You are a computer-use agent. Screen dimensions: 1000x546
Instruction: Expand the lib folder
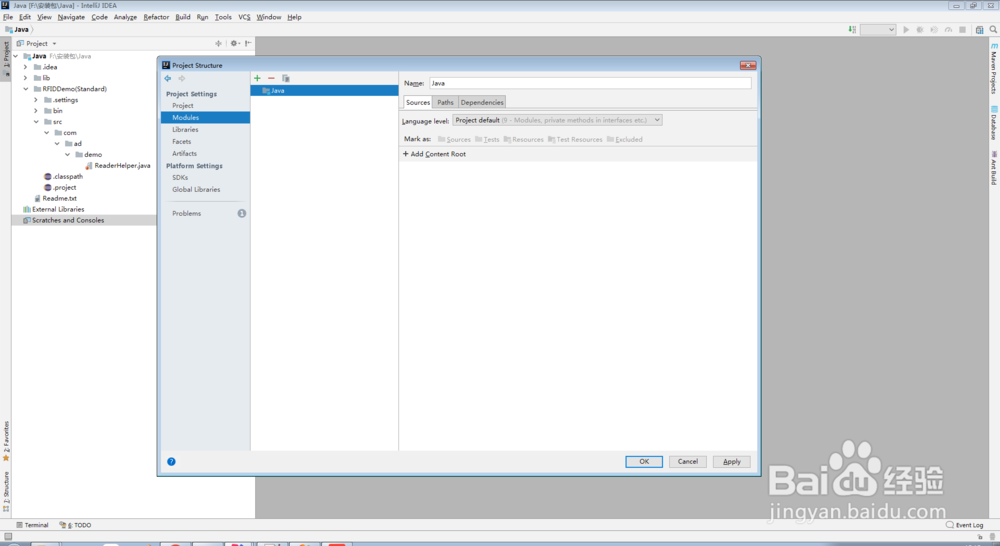26,78
